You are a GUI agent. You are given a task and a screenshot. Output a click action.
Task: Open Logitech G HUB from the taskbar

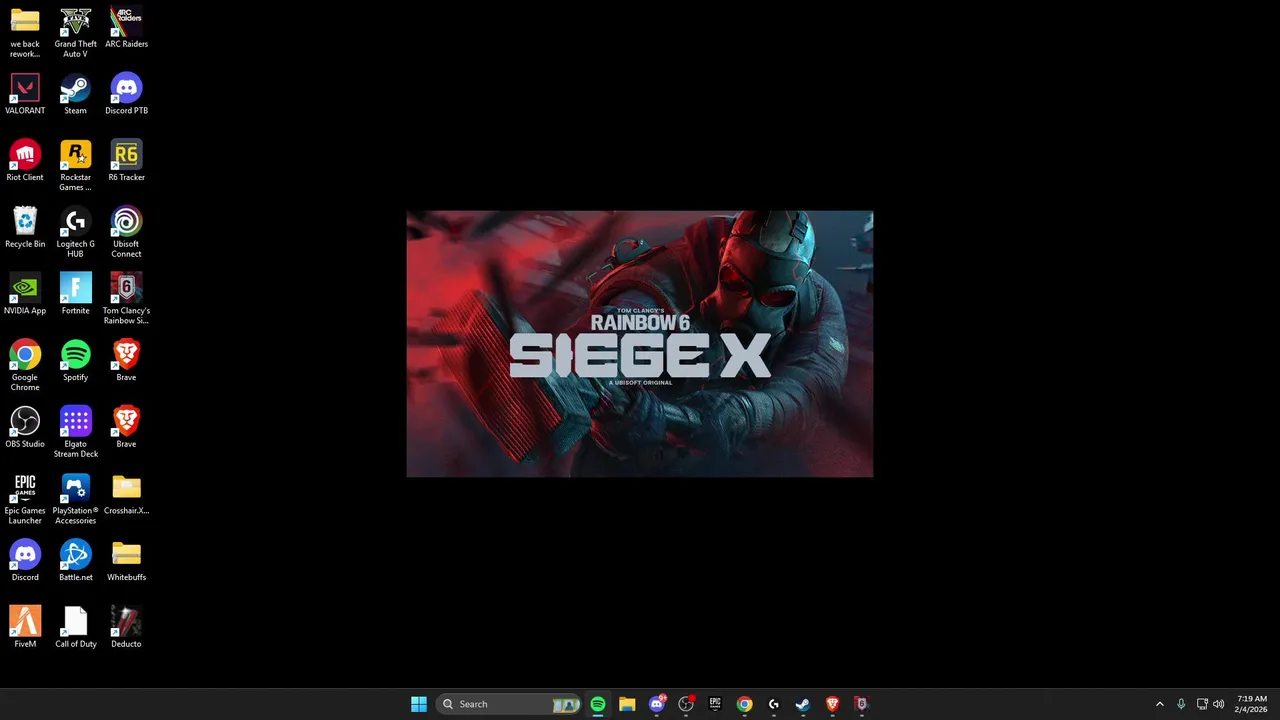tap(773, 704)
